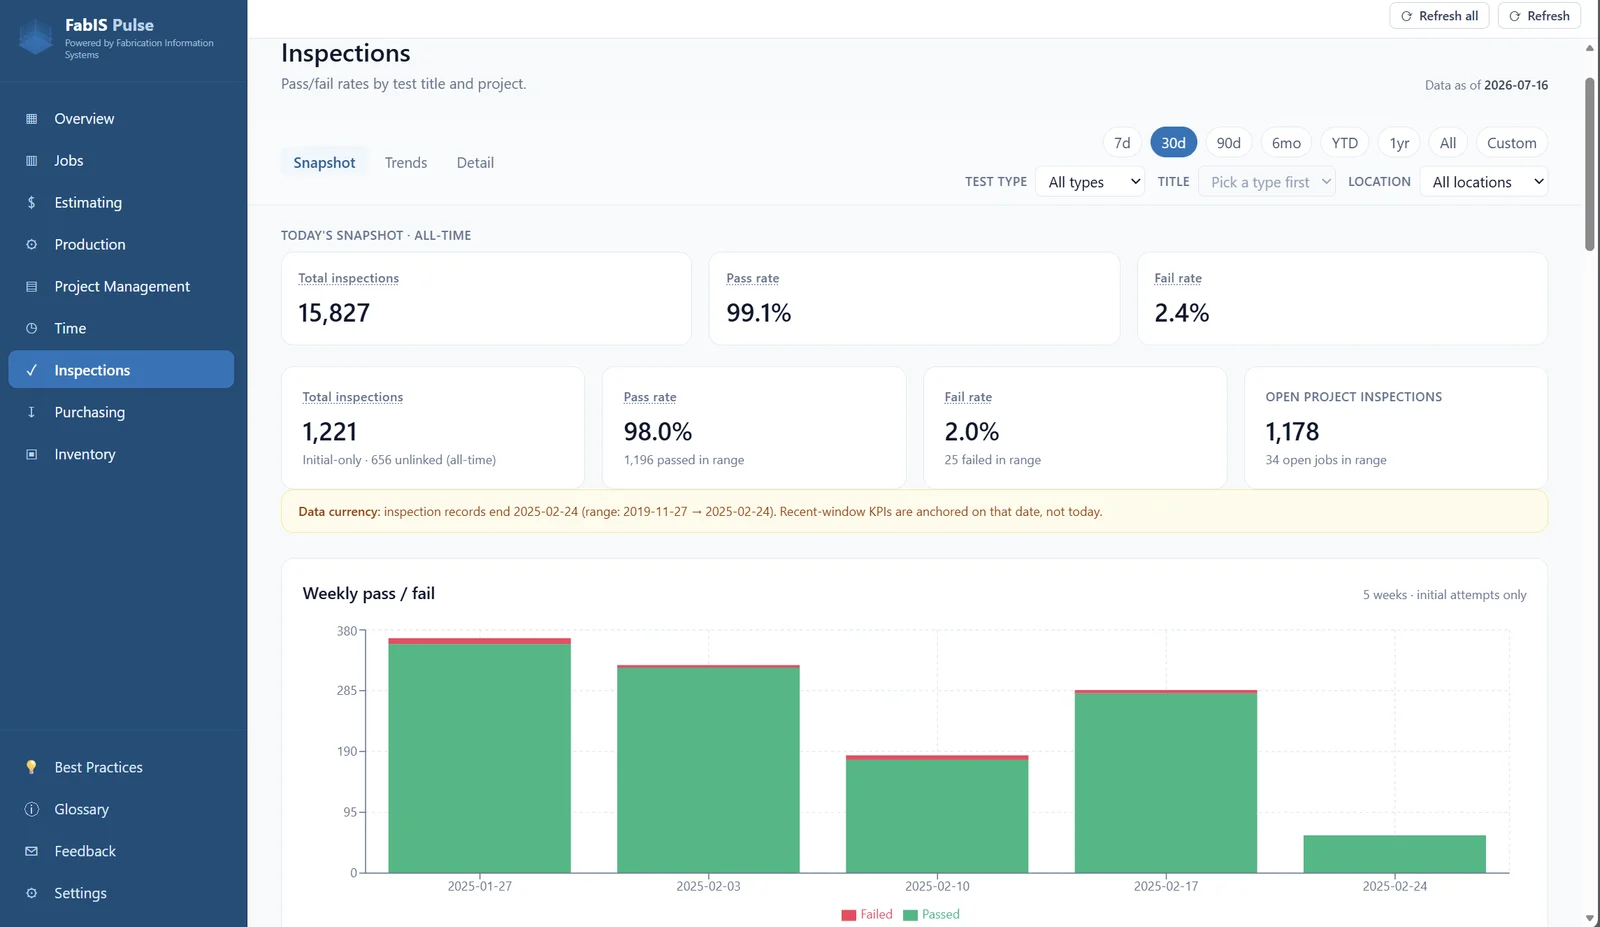The height and width of the screenshot is (927, 1600).
Task: Click the Production gear icon
Action: [31, 245]
